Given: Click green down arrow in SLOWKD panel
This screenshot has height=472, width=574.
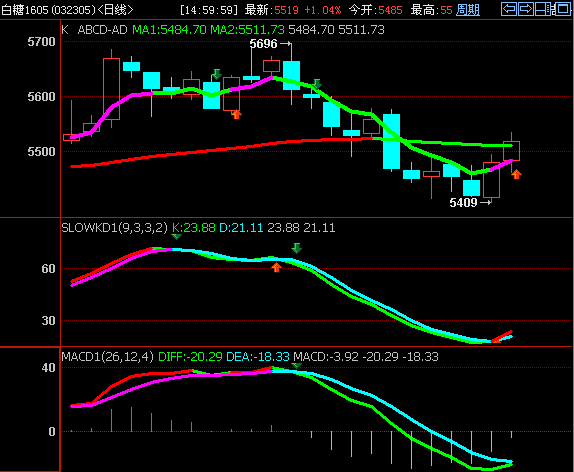Looking at the screenshot, I should coord(297,248).
